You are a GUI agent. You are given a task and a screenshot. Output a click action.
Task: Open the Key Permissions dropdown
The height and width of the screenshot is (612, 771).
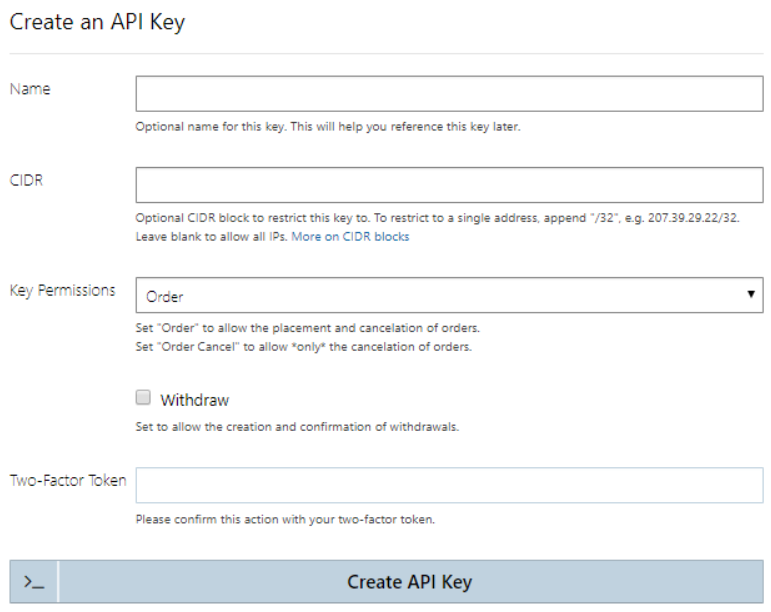coord(449,296)
